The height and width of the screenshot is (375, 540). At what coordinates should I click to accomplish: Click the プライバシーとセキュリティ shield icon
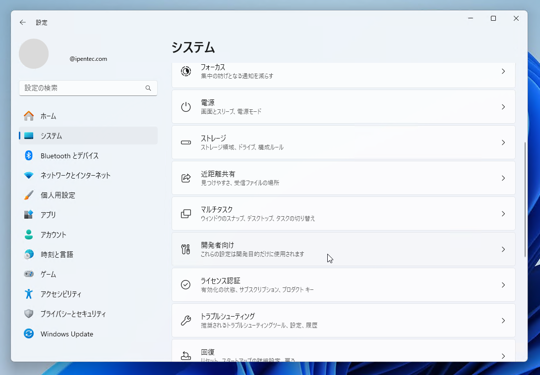click(x=29, y=314)
